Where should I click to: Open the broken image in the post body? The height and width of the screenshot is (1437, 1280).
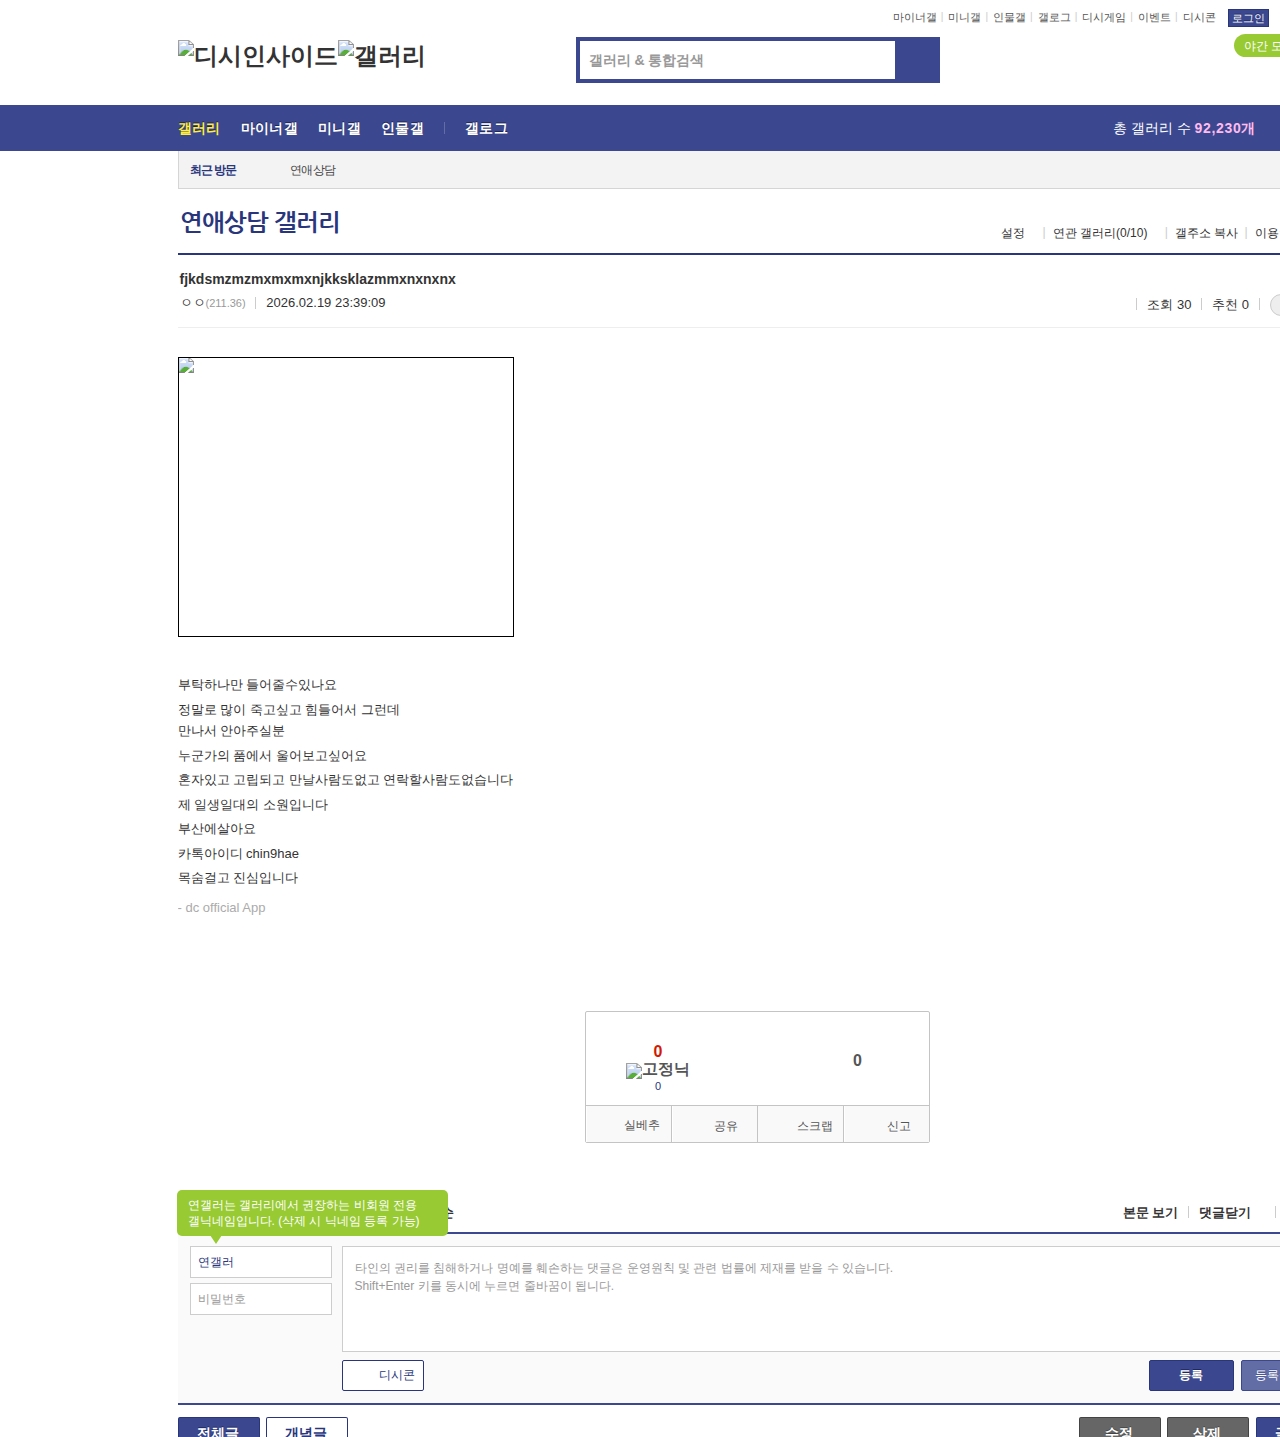click(x=346, y=497)
